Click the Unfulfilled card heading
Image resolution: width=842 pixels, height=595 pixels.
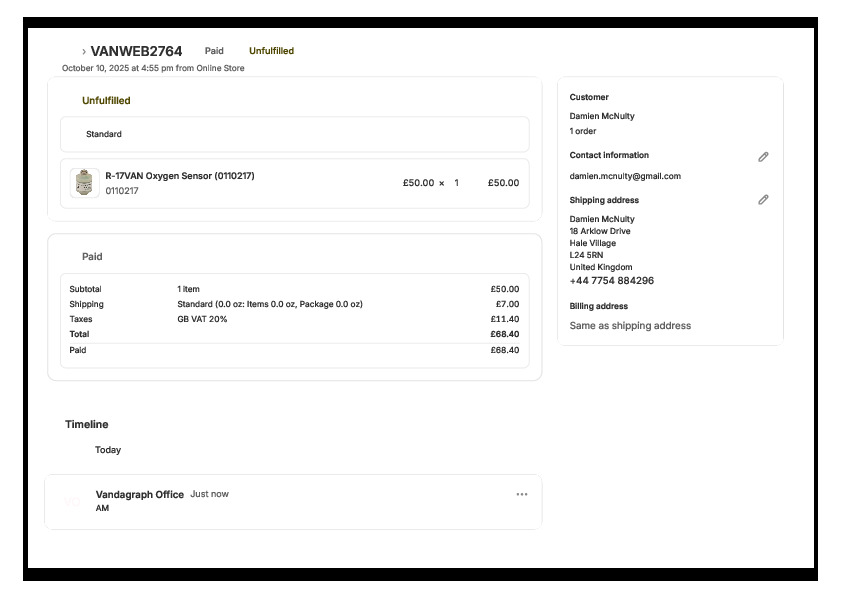(106, 101)
